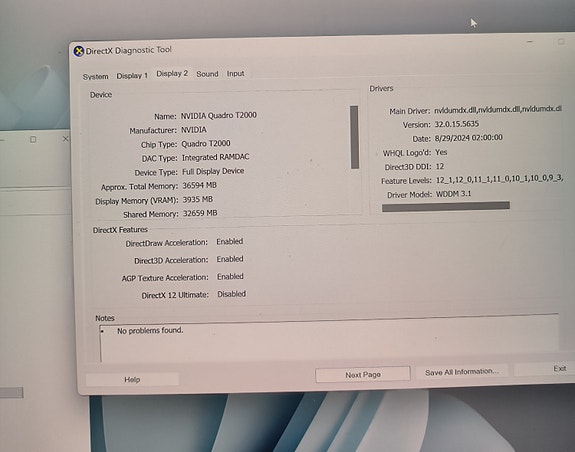The image size is (575, 452).
Task: Click the 3935 MB VRAM value
Action: pos(198,199)
